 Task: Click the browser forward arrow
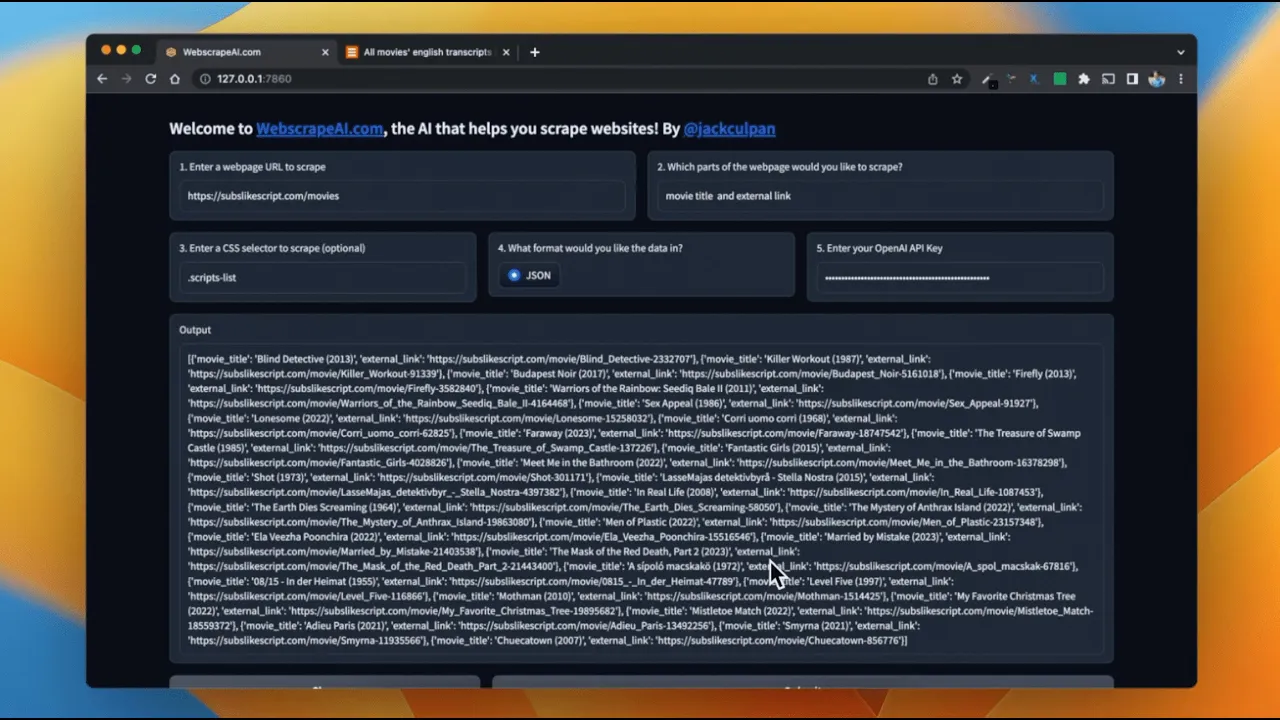[126, 79]
